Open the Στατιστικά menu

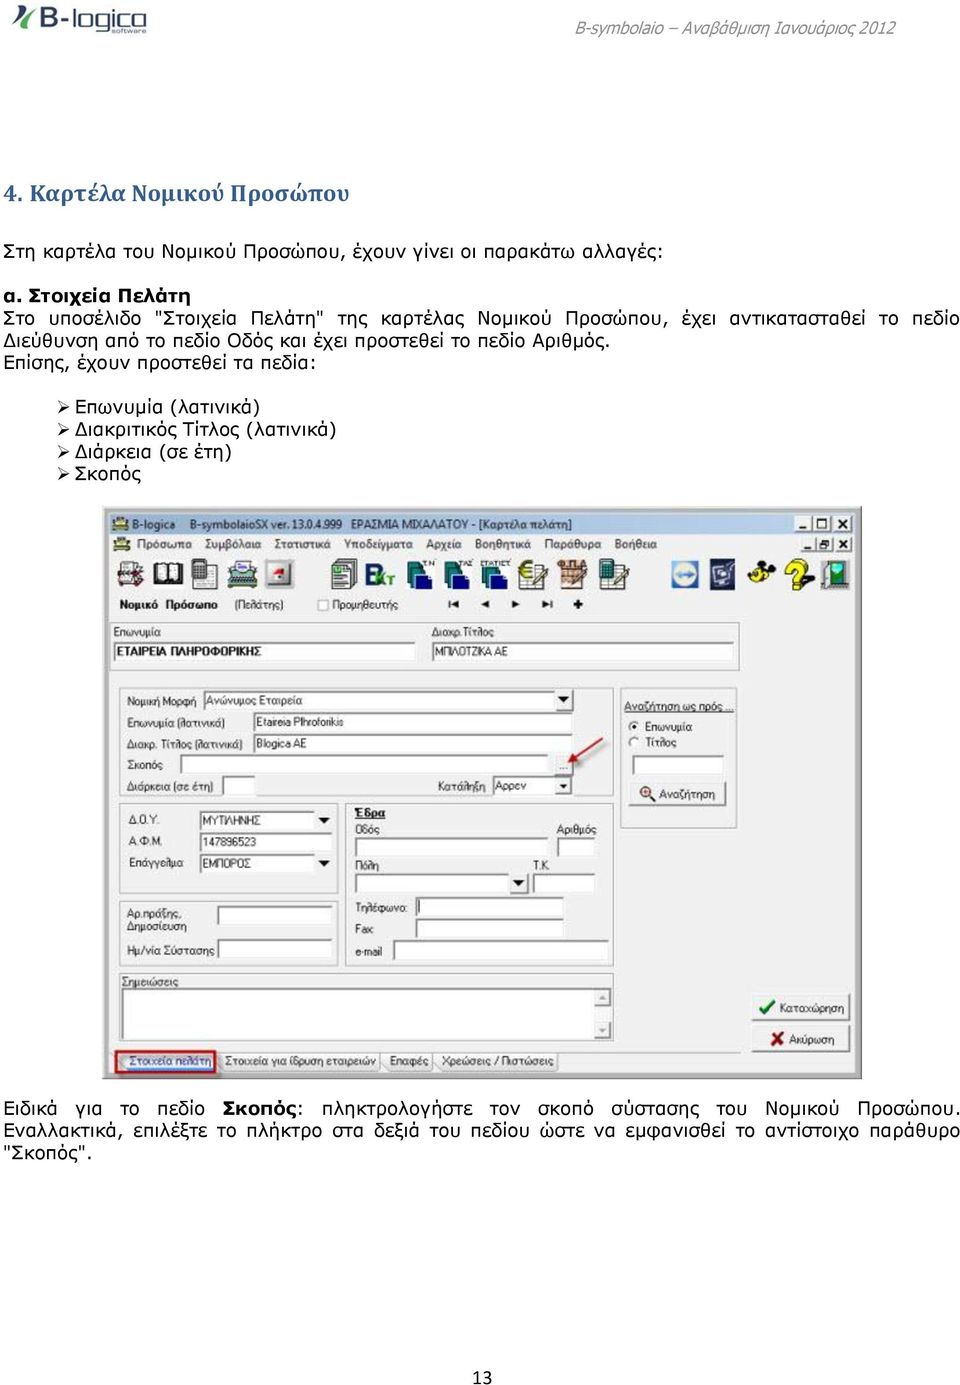point(302,544)
